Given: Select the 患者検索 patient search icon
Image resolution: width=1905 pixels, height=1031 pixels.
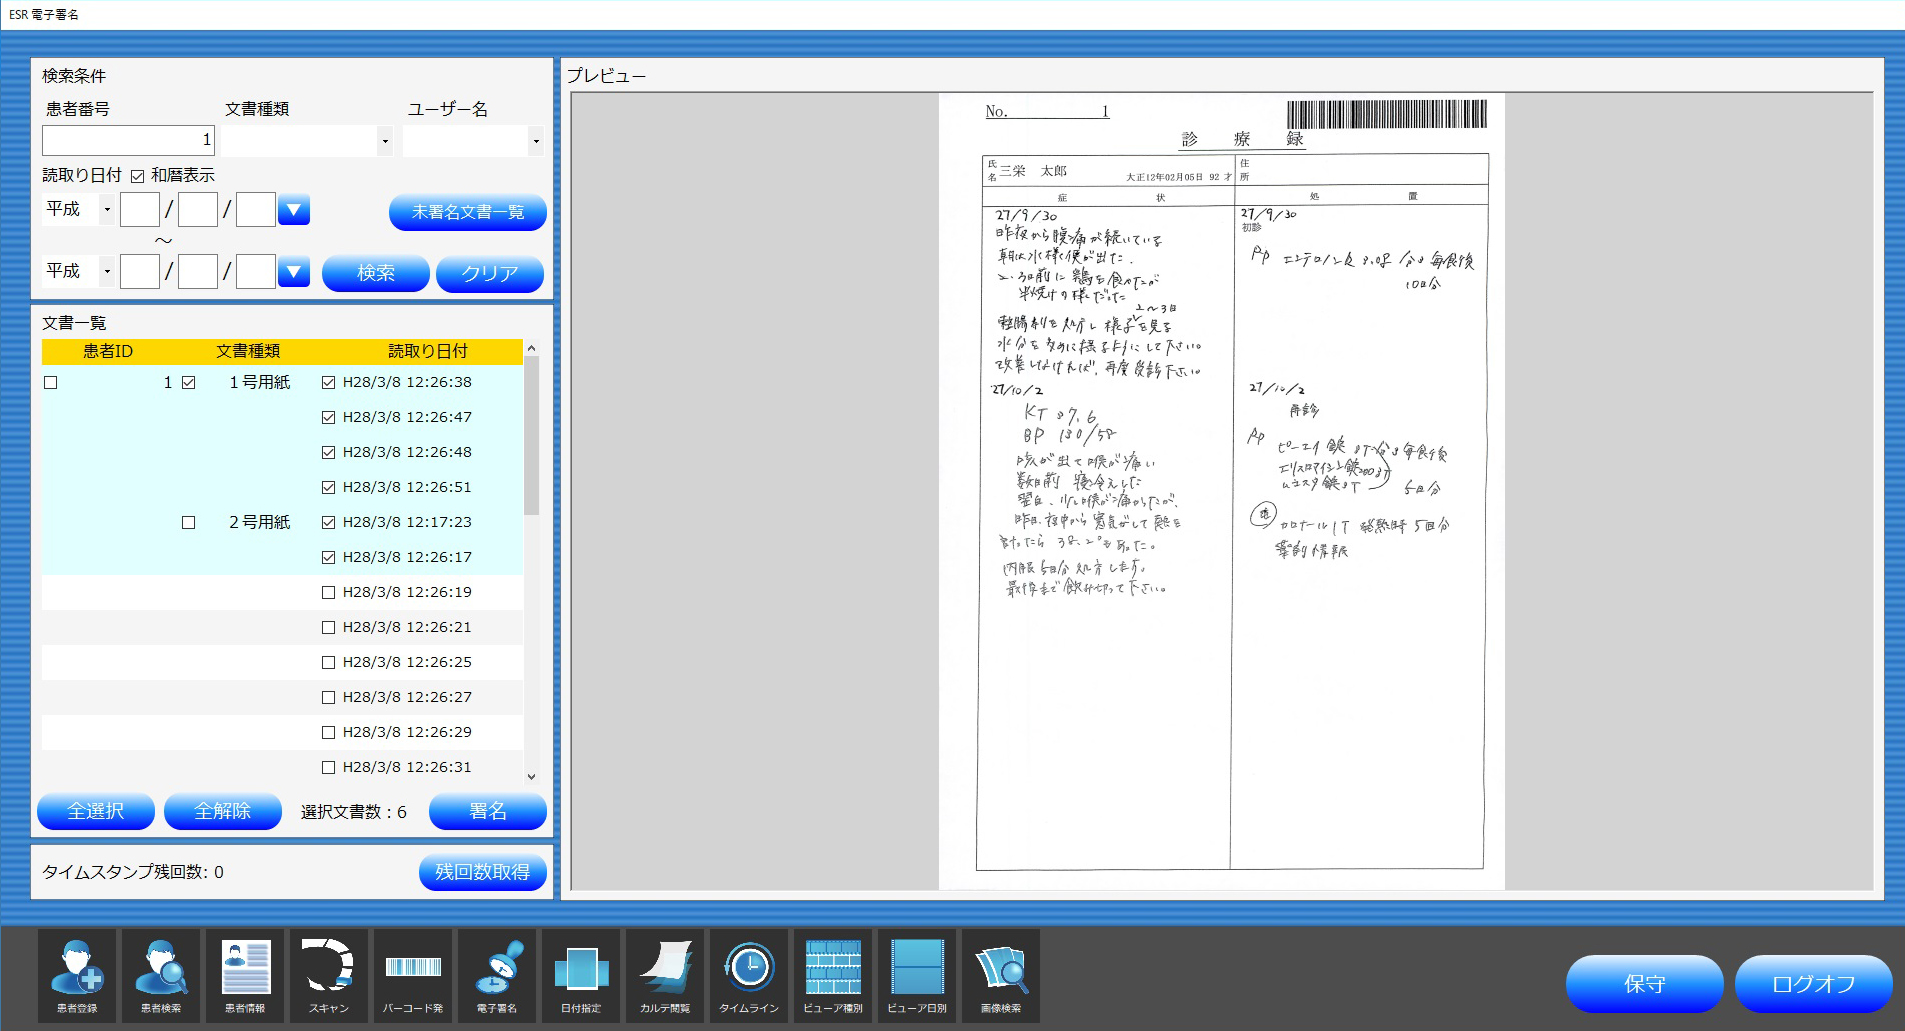Looking at the screenshot, I should click(161, 976).
